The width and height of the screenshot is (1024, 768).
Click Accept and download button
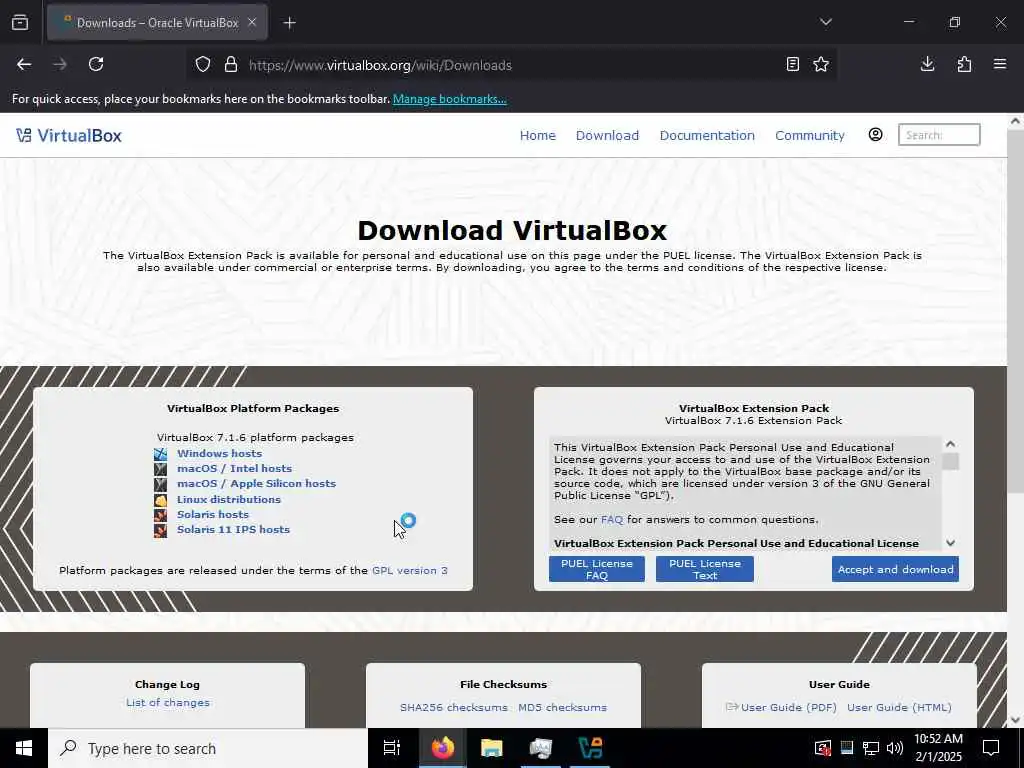(895, 569)
